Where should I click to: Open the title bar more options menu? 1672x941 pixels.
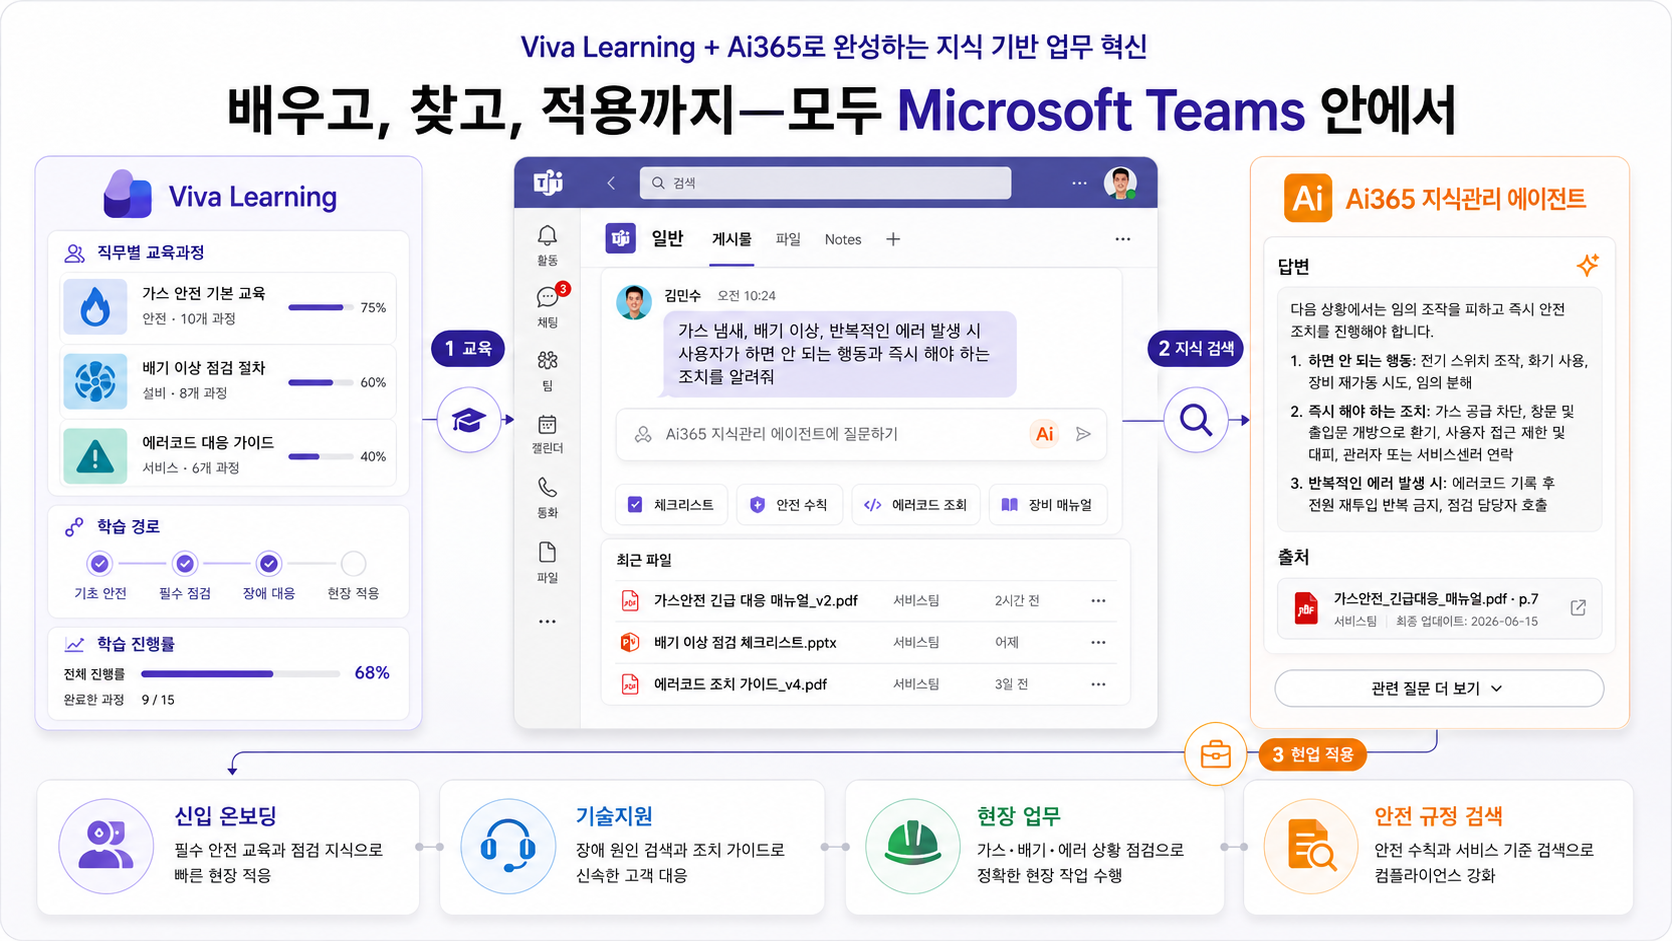(1079, 183)
